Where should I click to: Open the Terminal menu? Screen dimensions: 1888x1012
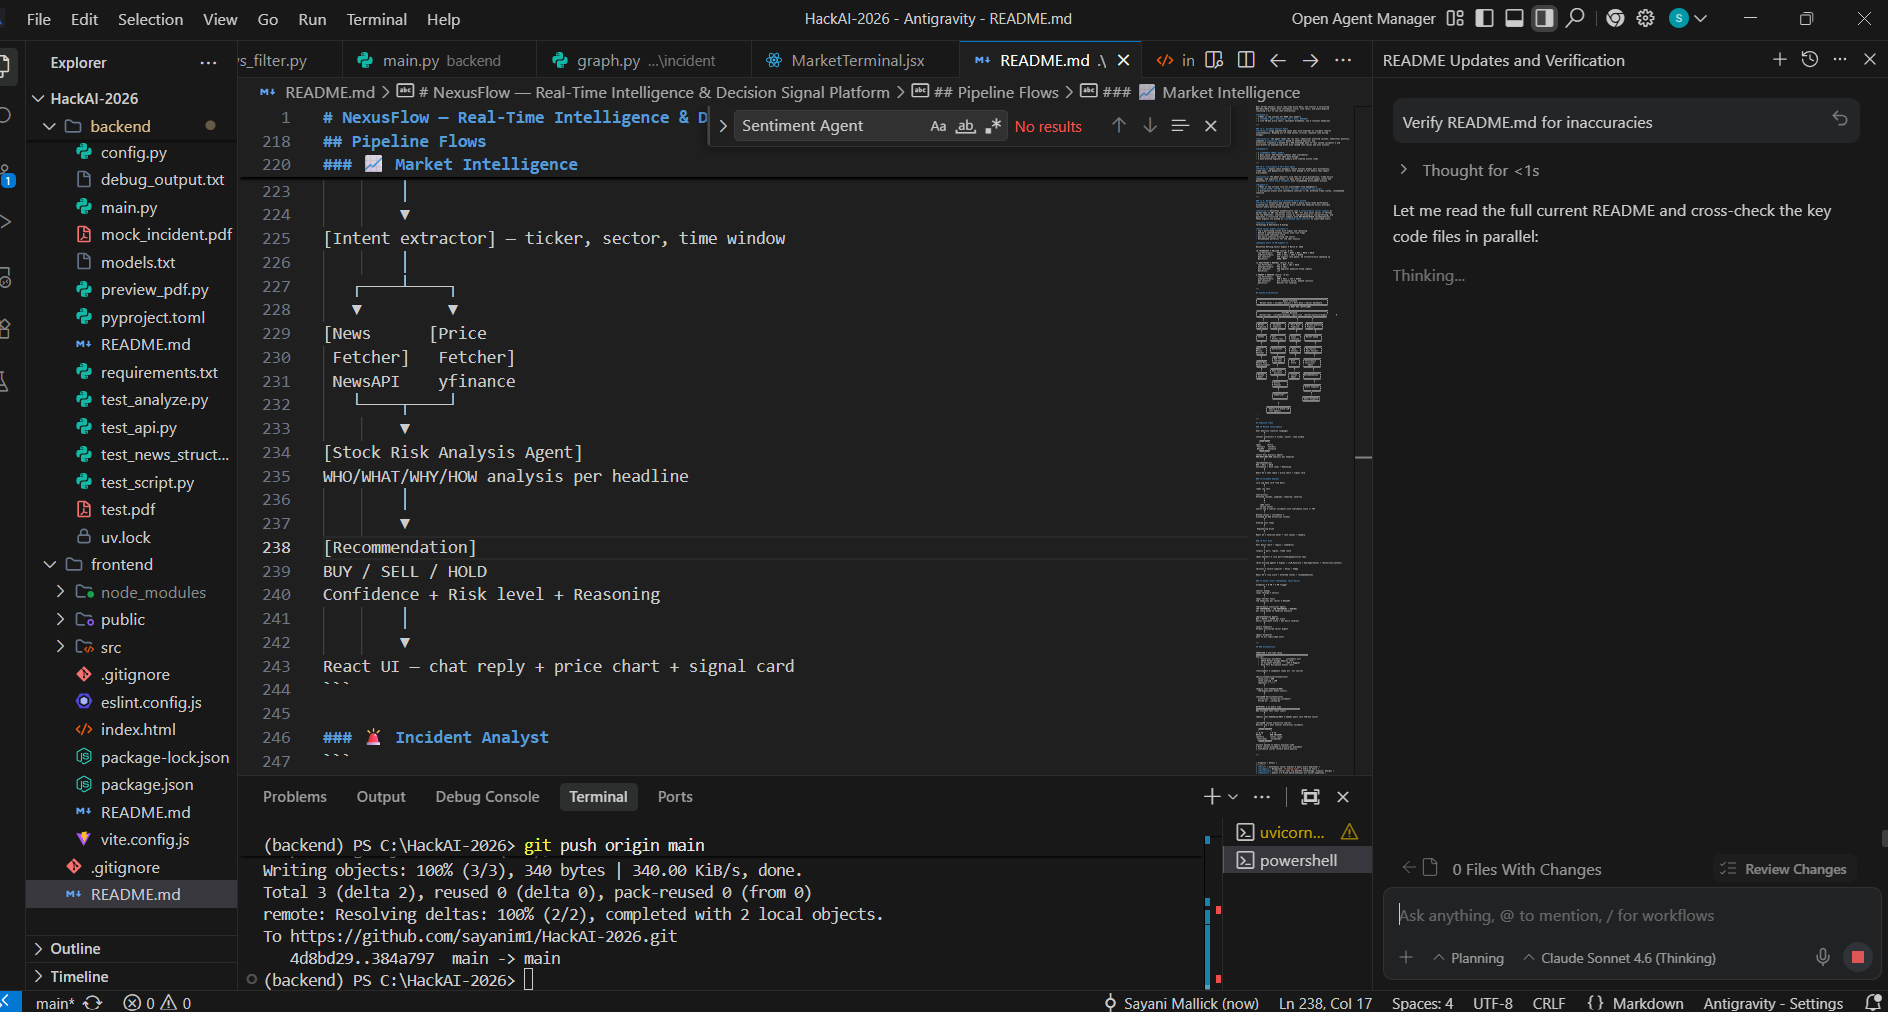coord(376,19)
